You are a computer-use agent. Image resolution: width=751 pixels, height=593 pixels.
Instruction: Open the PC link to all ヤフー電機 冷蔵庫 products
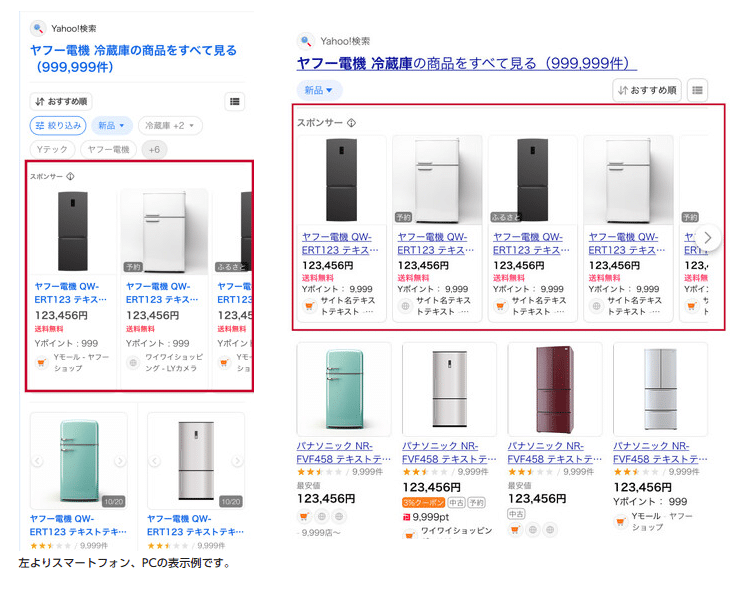pyautogui.click(x=466, y=64)
